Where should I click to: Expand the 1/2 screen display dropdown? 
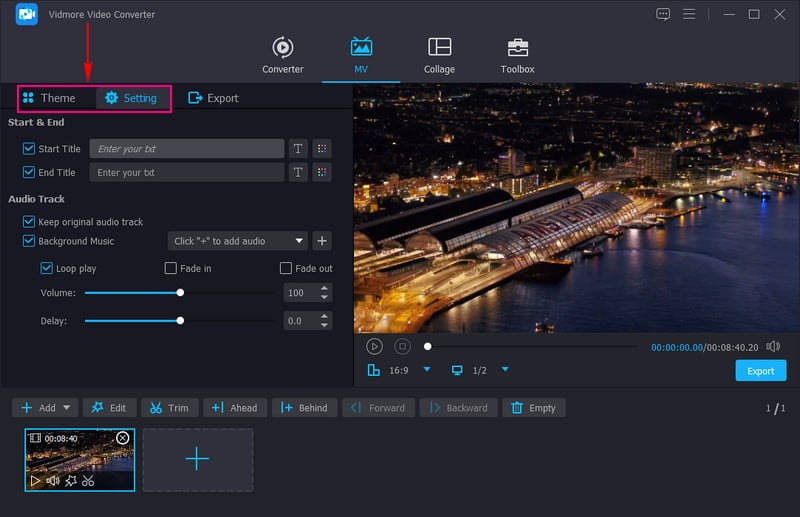pyautogui.click(x=505, y=370)
